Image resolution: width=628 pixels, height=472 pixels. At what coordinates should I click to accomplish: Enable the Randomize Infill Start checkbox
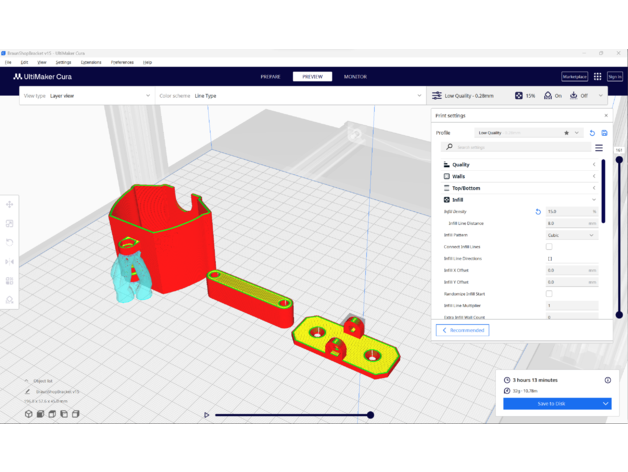549,294
